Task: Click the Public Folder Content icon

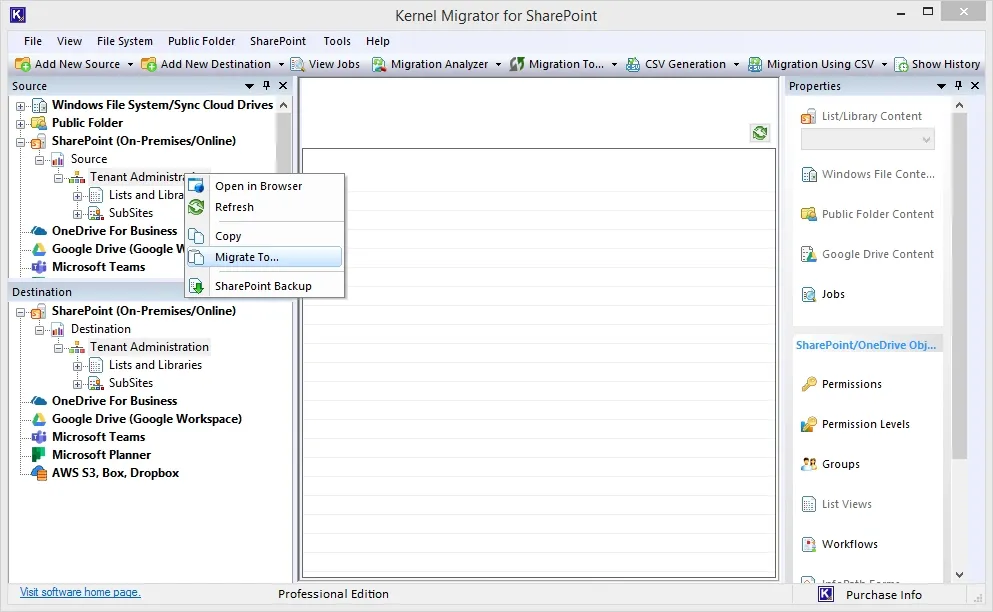Action: point(809,214)
